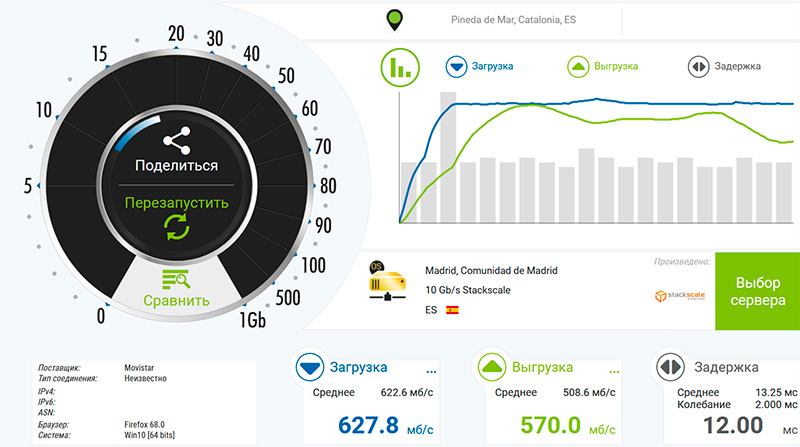Click the blue download icon in results panel
Image resolution: width=800 pixels, height=447 pixels.
(312, 367)
